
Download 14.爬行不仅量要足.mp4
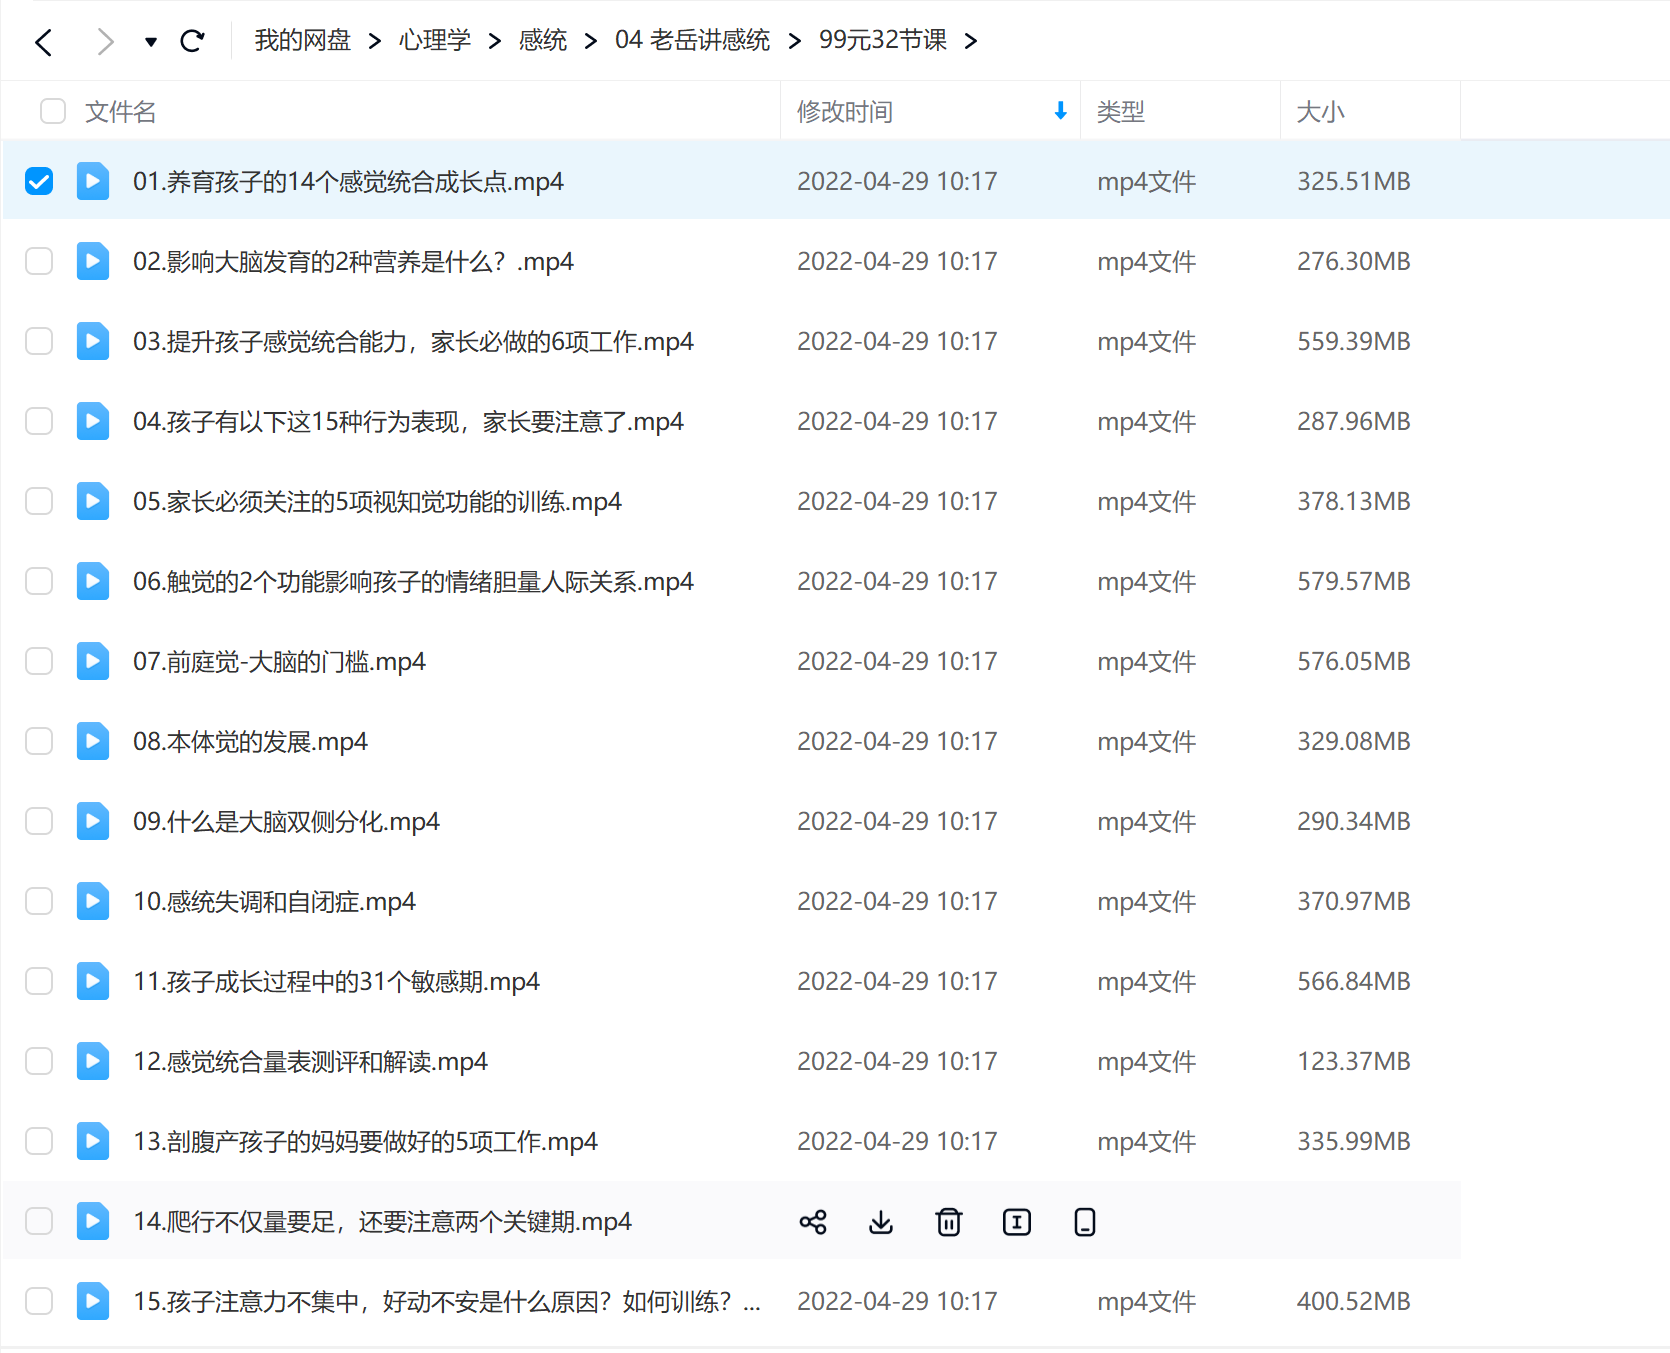(881, 1221)
